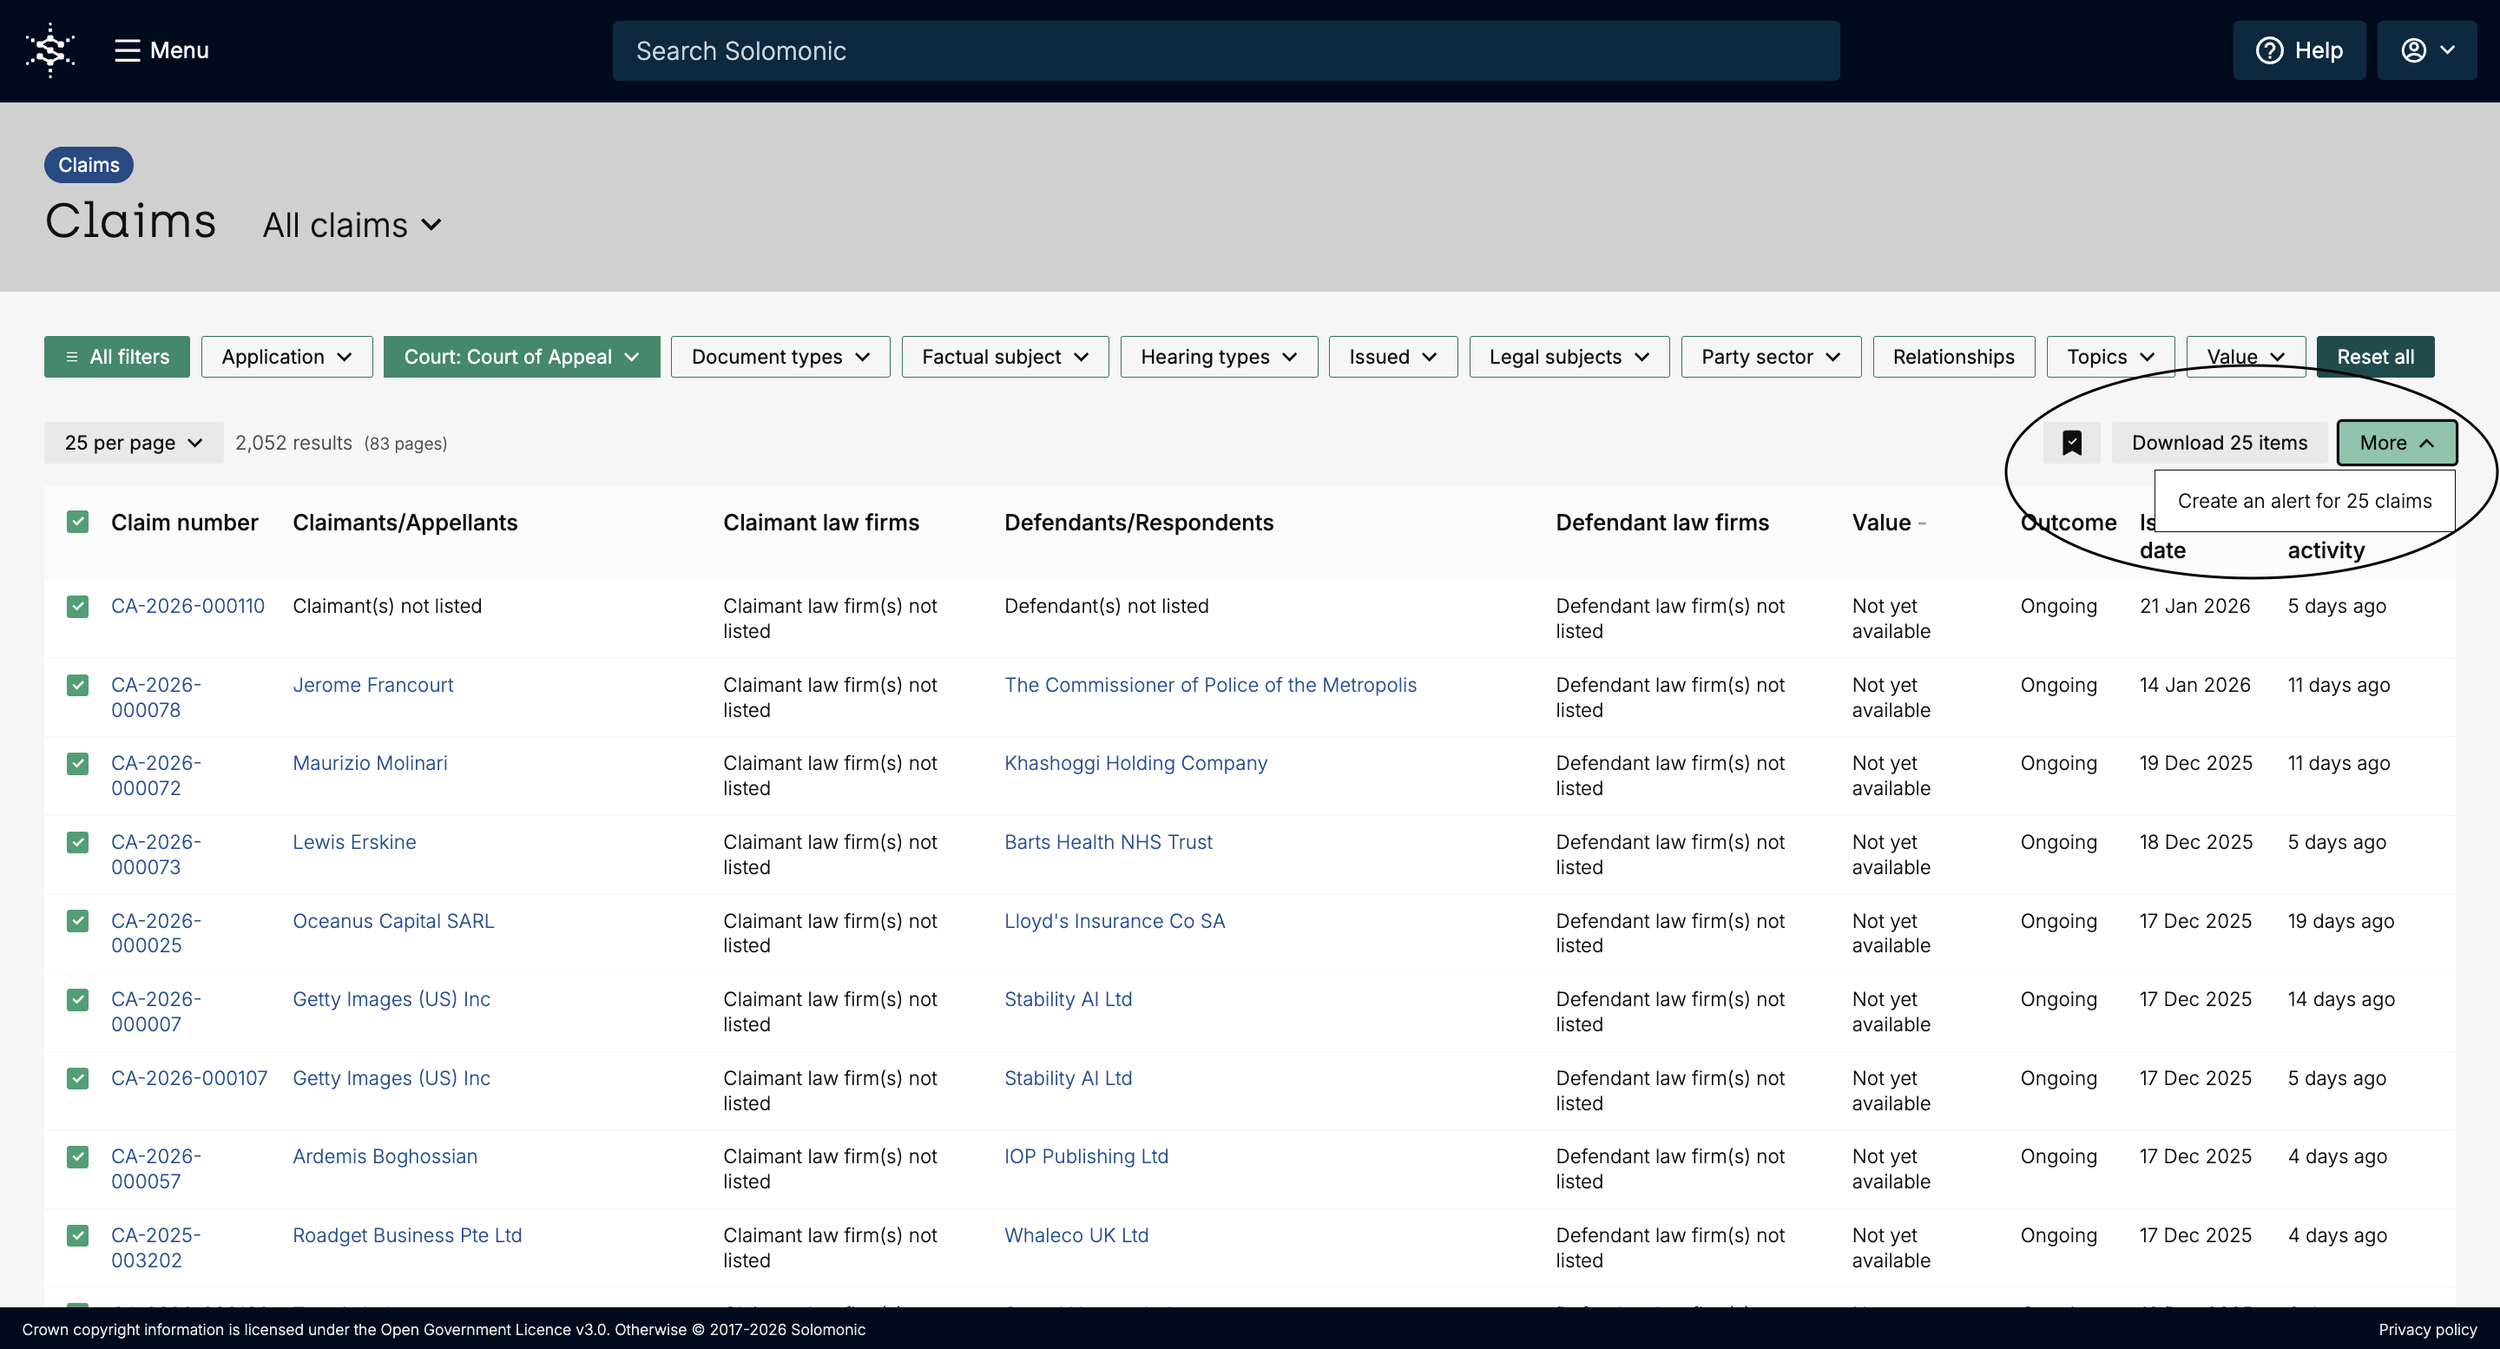
Task: Select Create an alert for 25 claims
Action: (2303, 501)
